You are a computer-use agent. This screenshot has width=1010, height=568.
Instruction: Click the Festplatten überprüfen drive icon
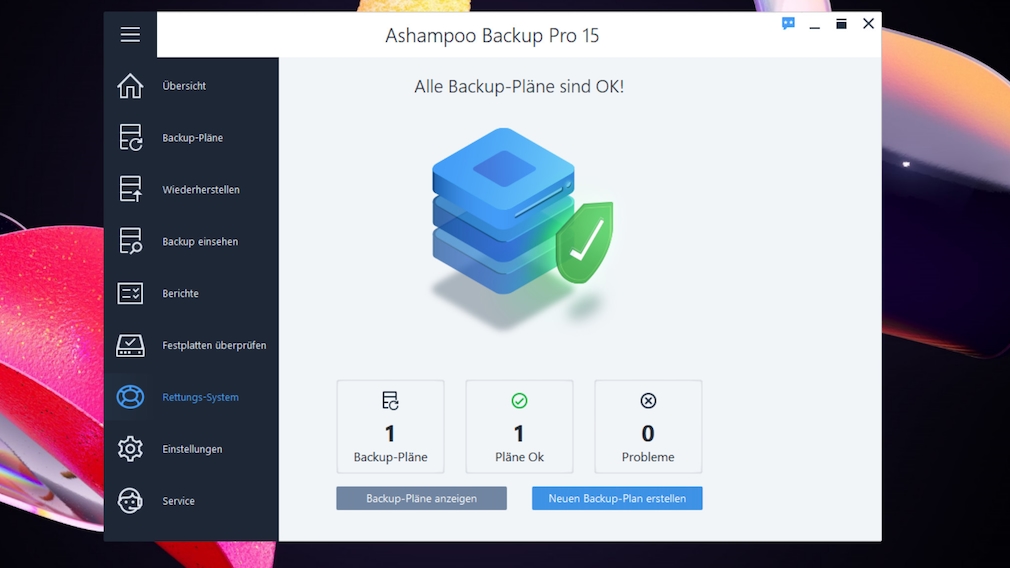130,345
